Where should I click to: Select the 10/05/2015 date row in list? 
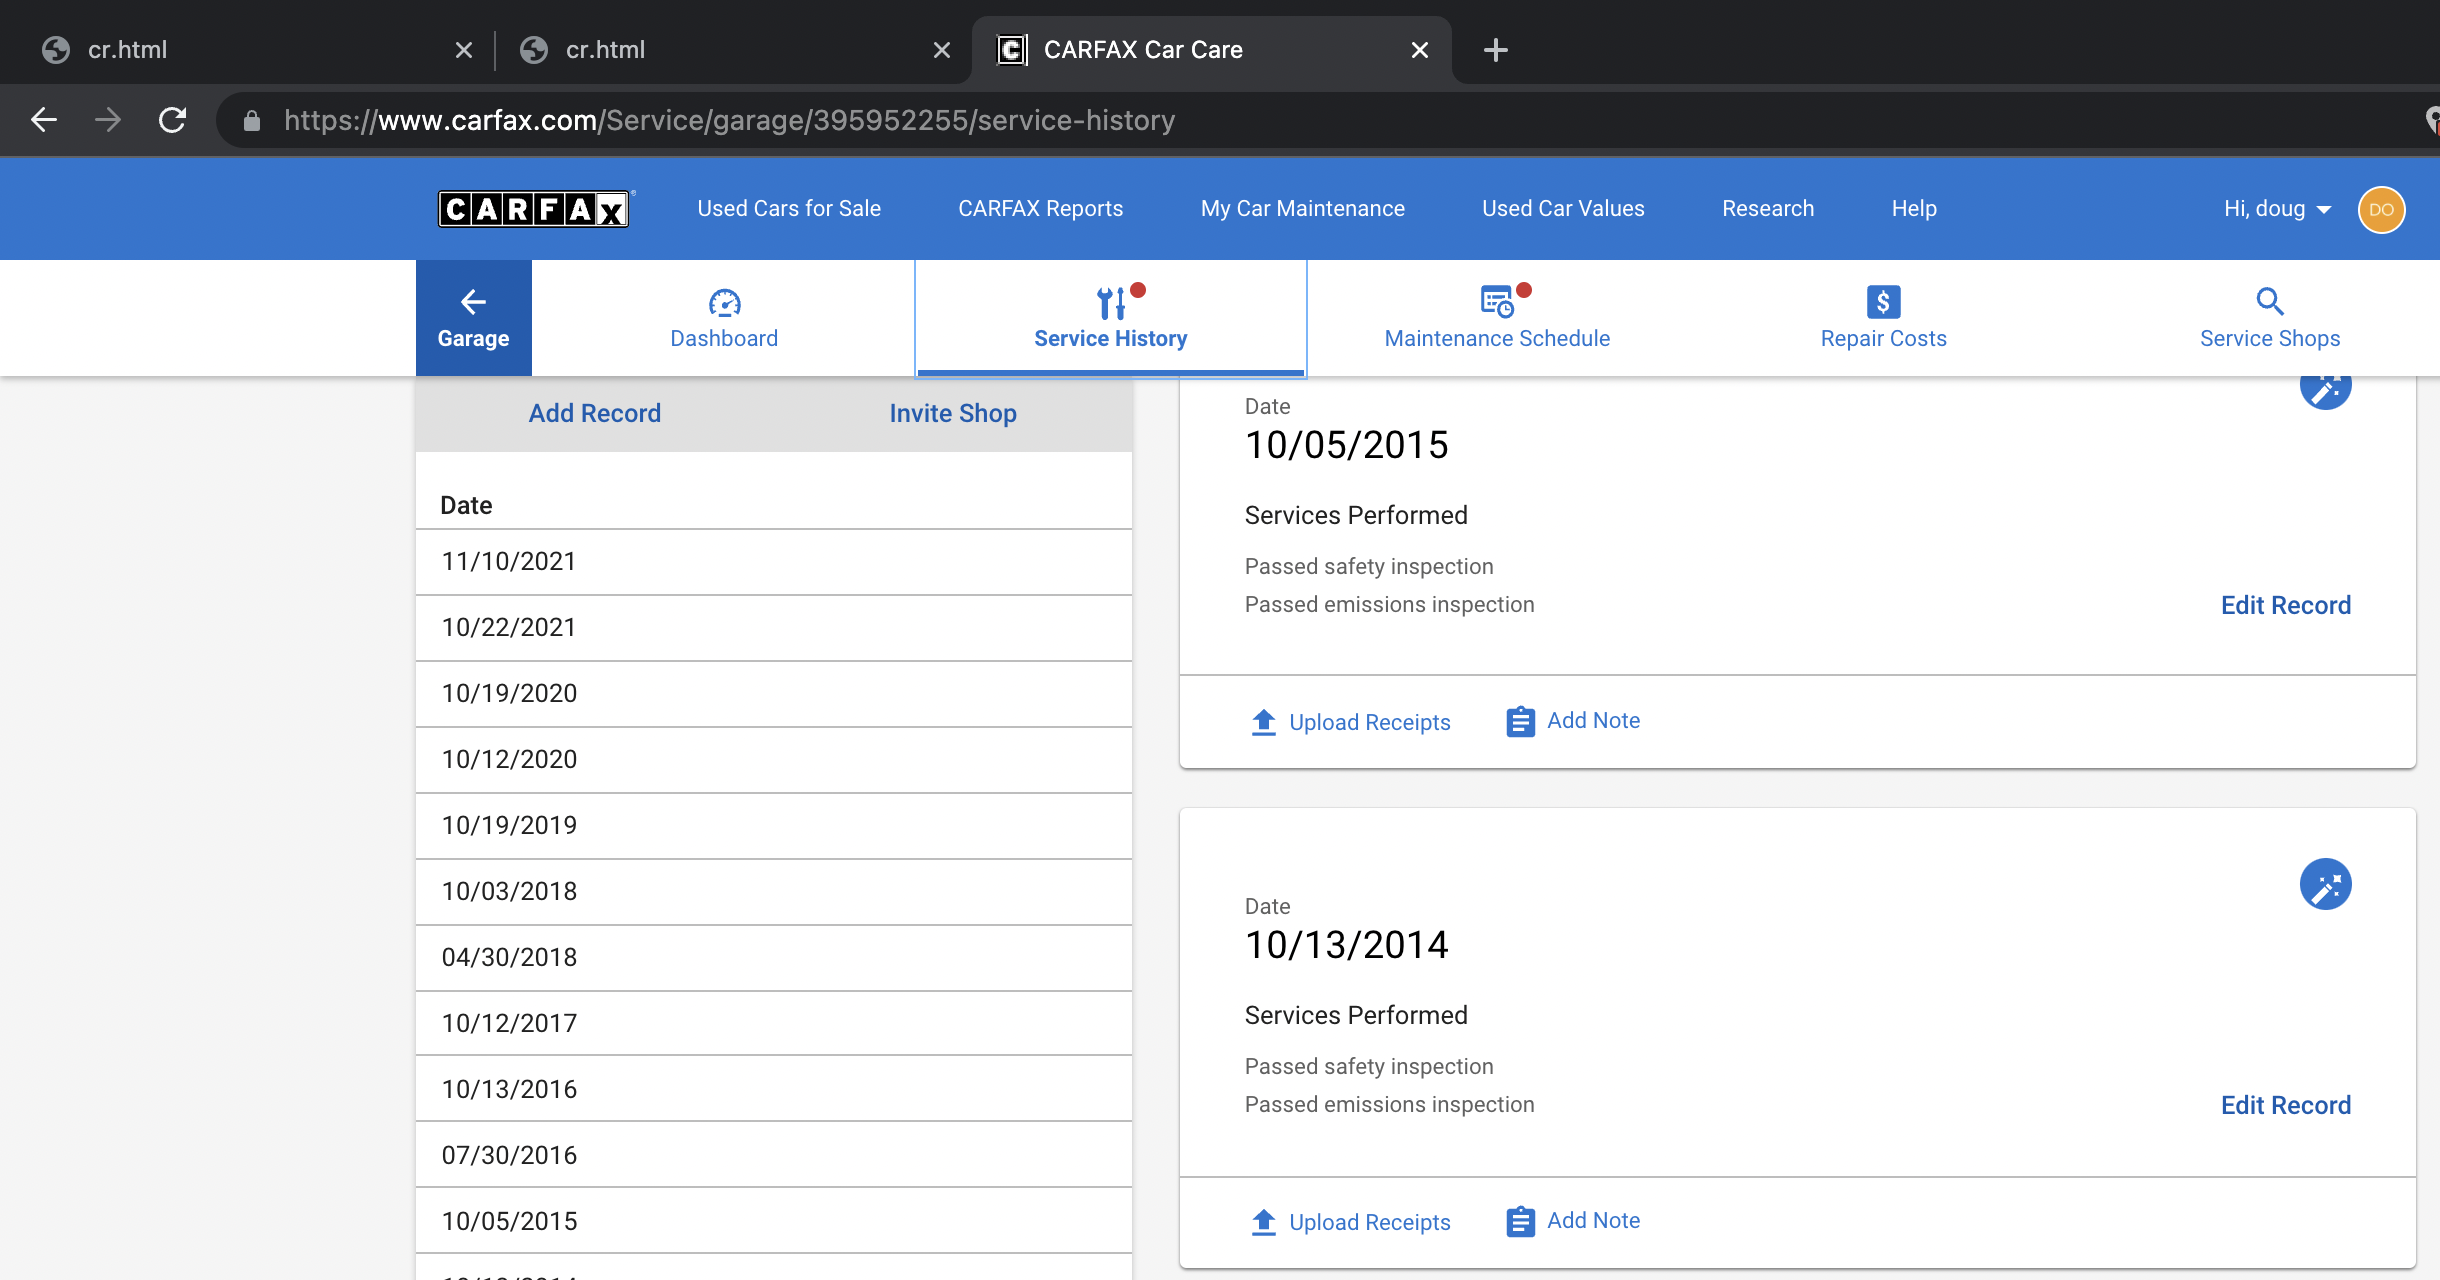click(x=774, y=1221)
